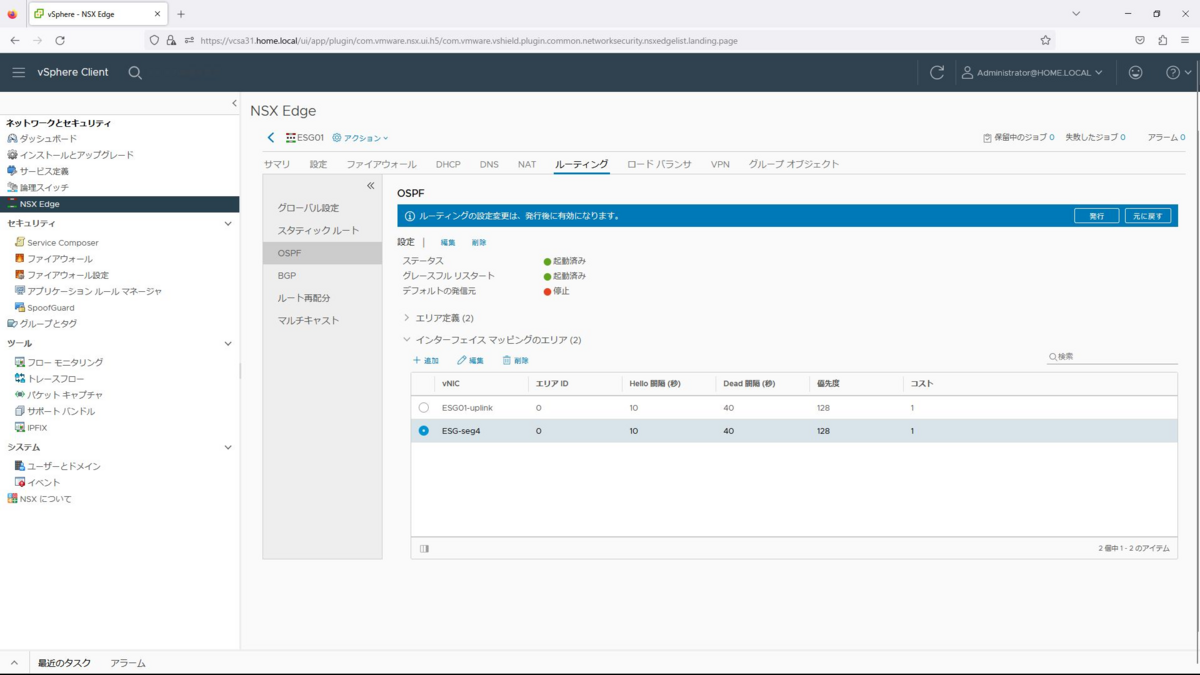Open the vSphere Client hamburger menu
1200x675 pixels.
tap(18, 72)
